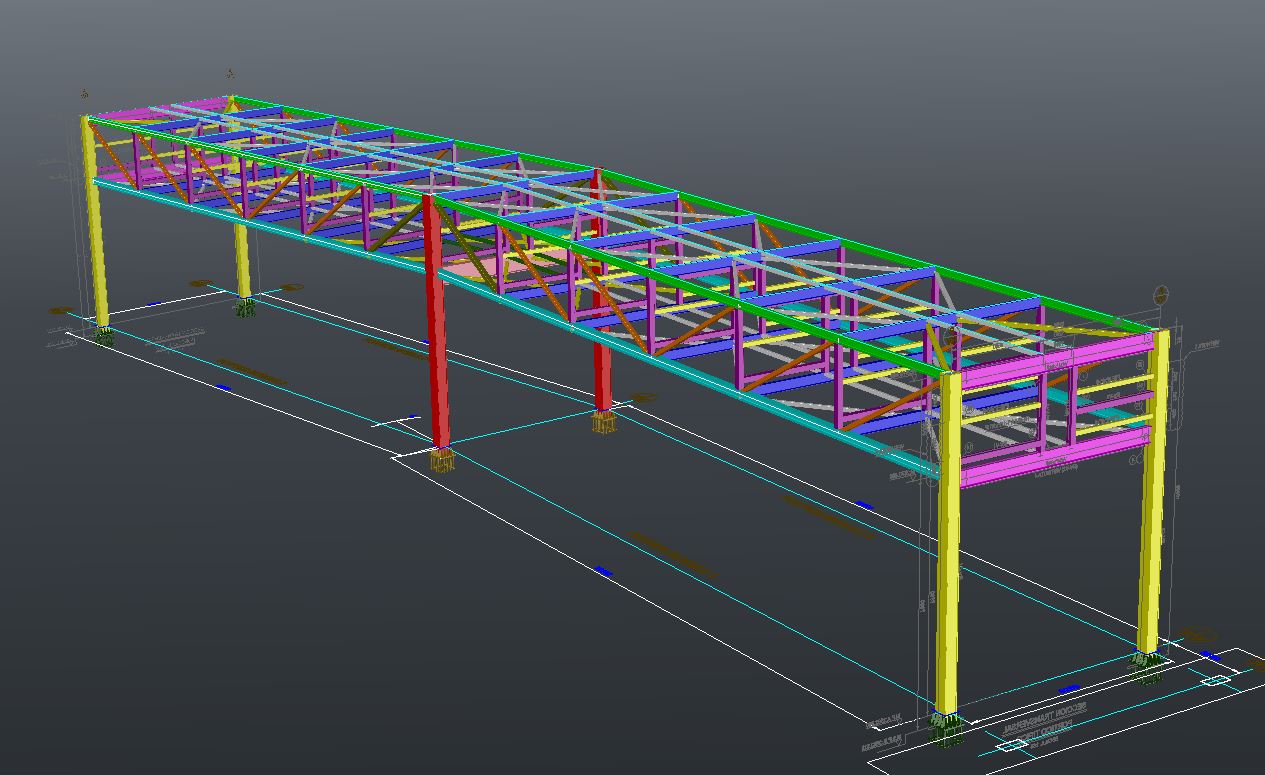Click the base plate under front red column
The width and height of the screenshot is (1265, 775).
pos(442,460)
